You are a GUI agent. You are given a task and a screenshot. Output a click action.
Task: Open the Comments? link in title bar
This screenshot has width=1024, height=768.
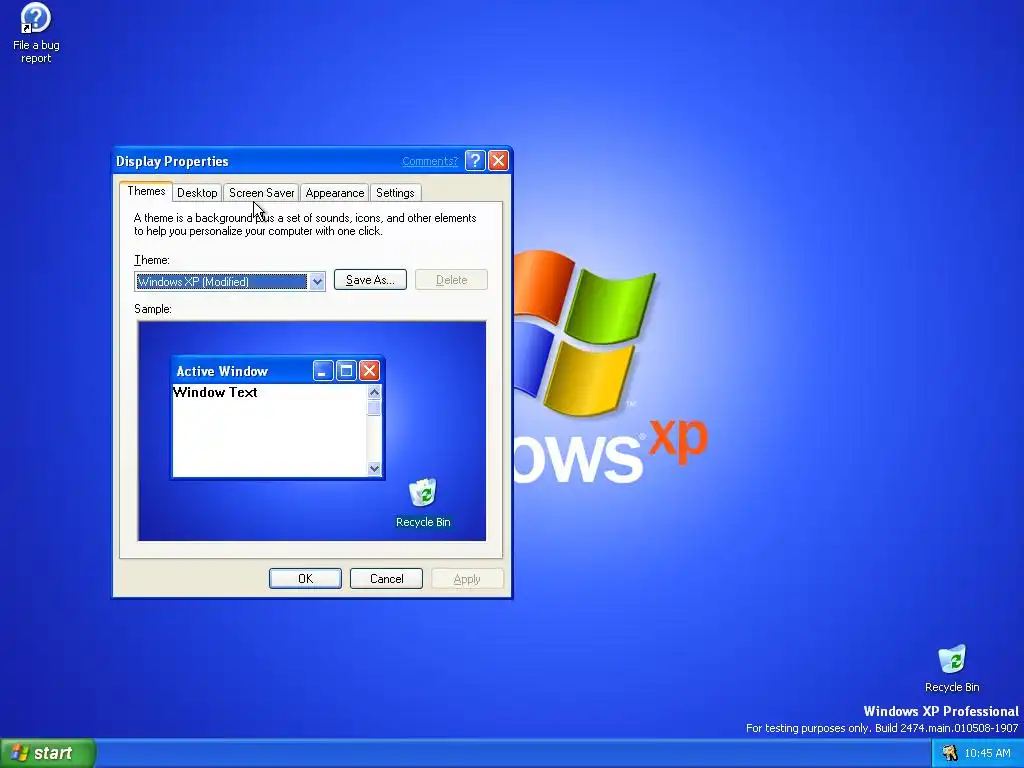[x=430, y=161]
